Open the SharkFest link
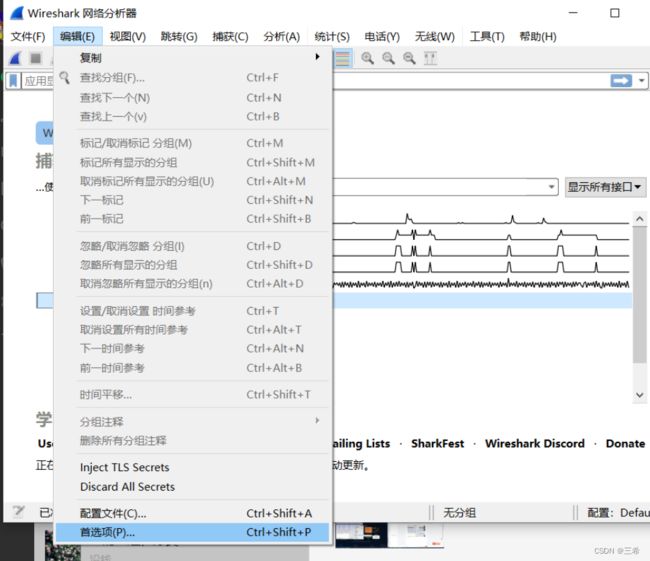Screen dimensions: 650x561 (437, 444)
